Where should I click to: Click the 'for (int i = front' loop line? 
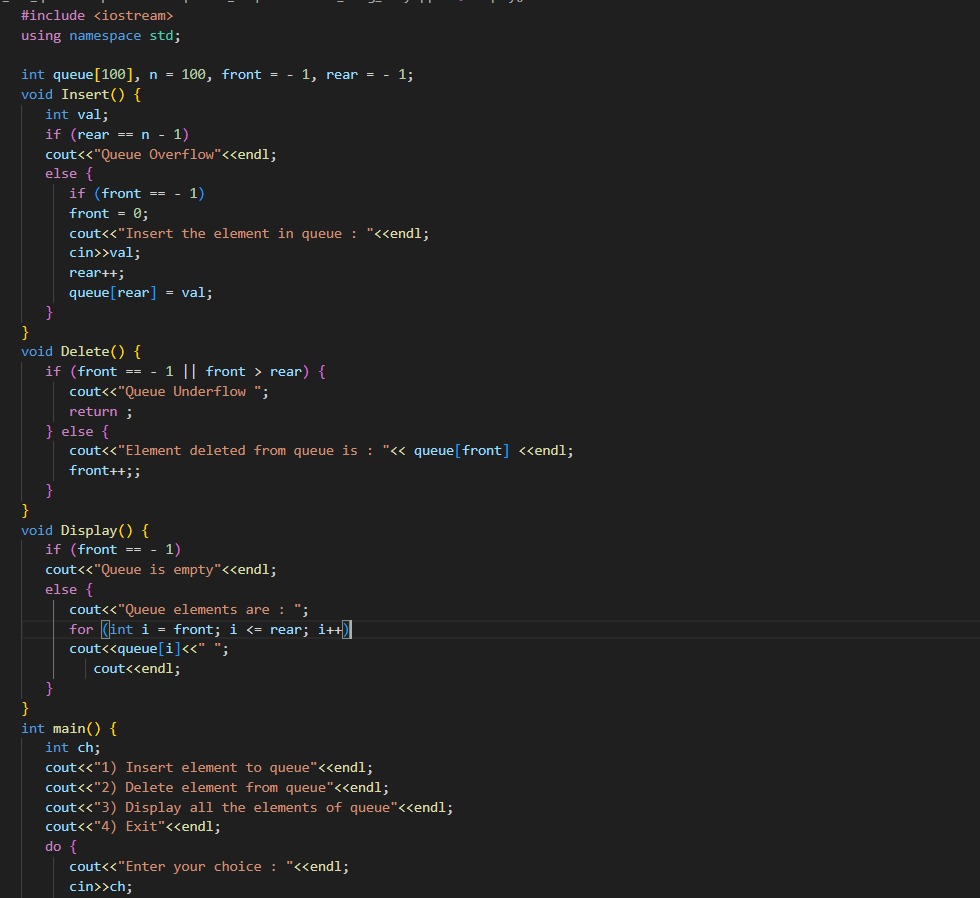[x=211, y=629]
